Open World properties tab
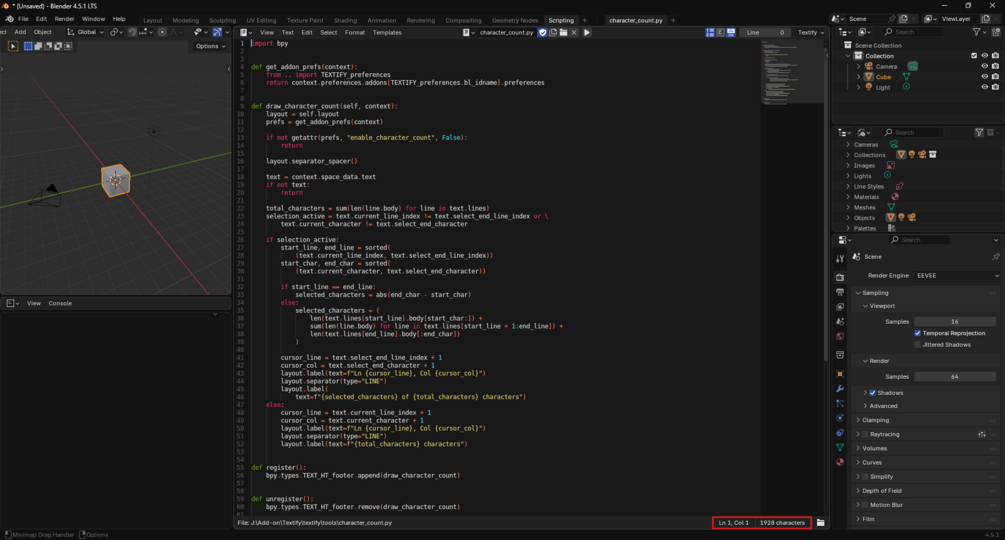The height and width of the screenshot is (540, 1005). click(840, 336)
